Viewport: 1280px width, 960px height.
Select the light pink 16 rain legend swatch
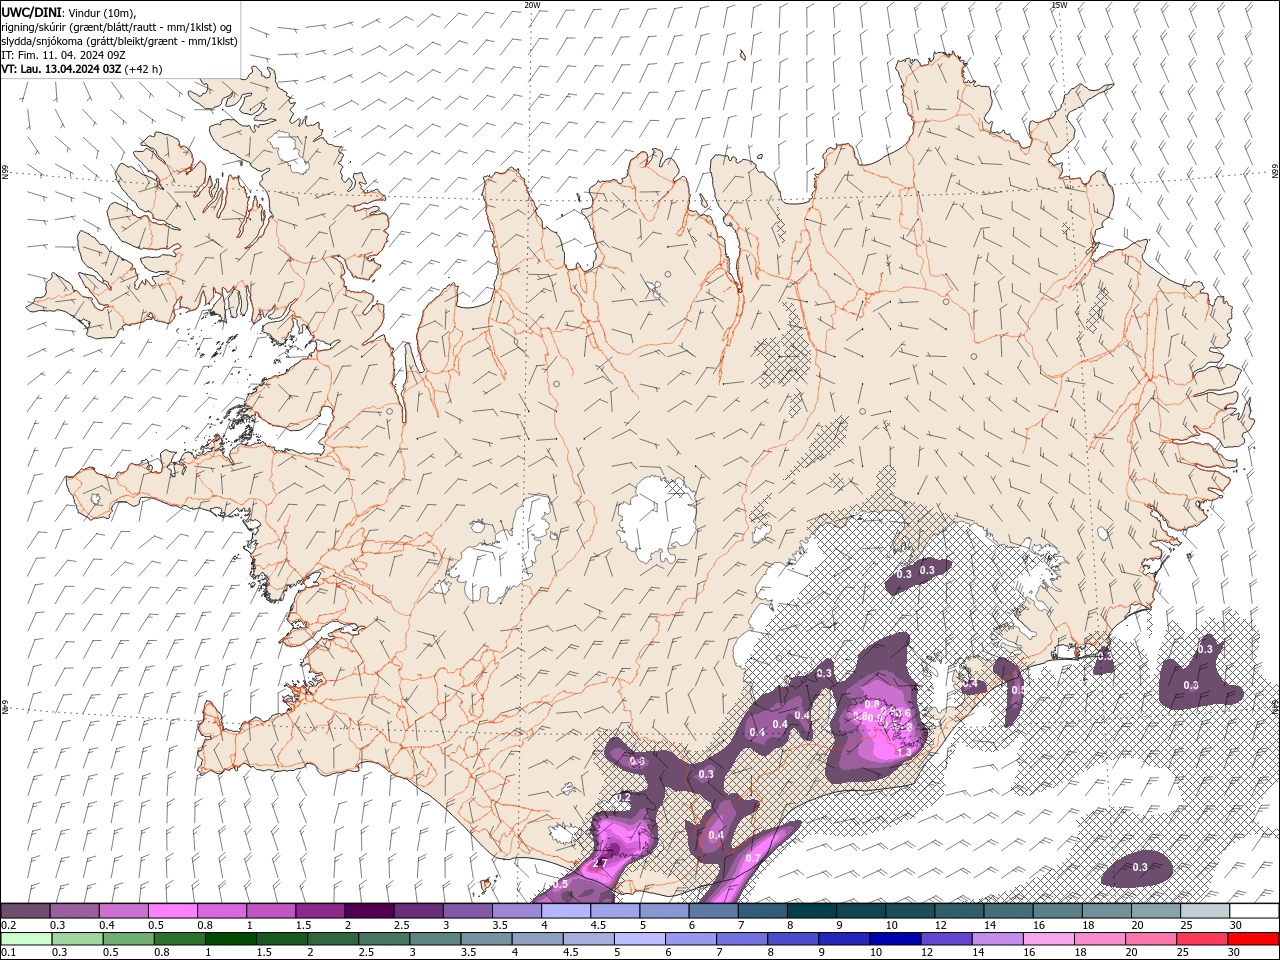(1049, 939)
